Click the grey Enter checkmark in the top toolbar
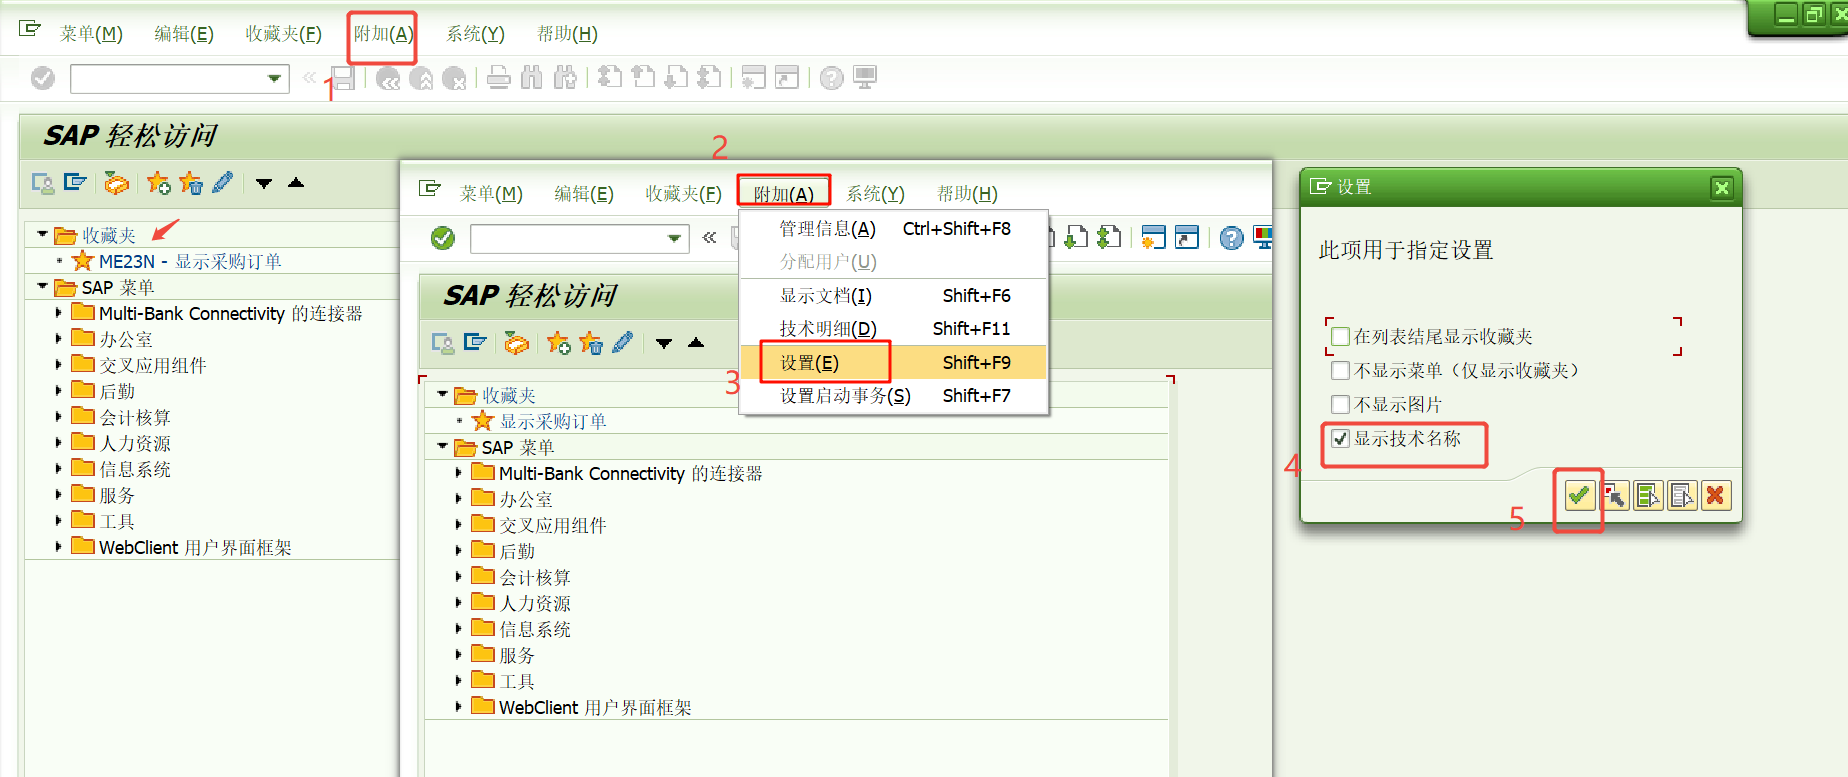This screenshot has width=1848, height=777. click(43, 78)
